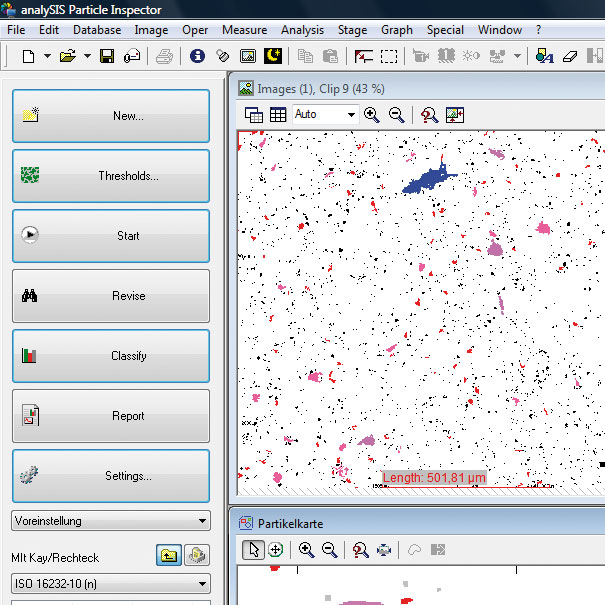Zoom in on the Images window

(x=372, y=115)
